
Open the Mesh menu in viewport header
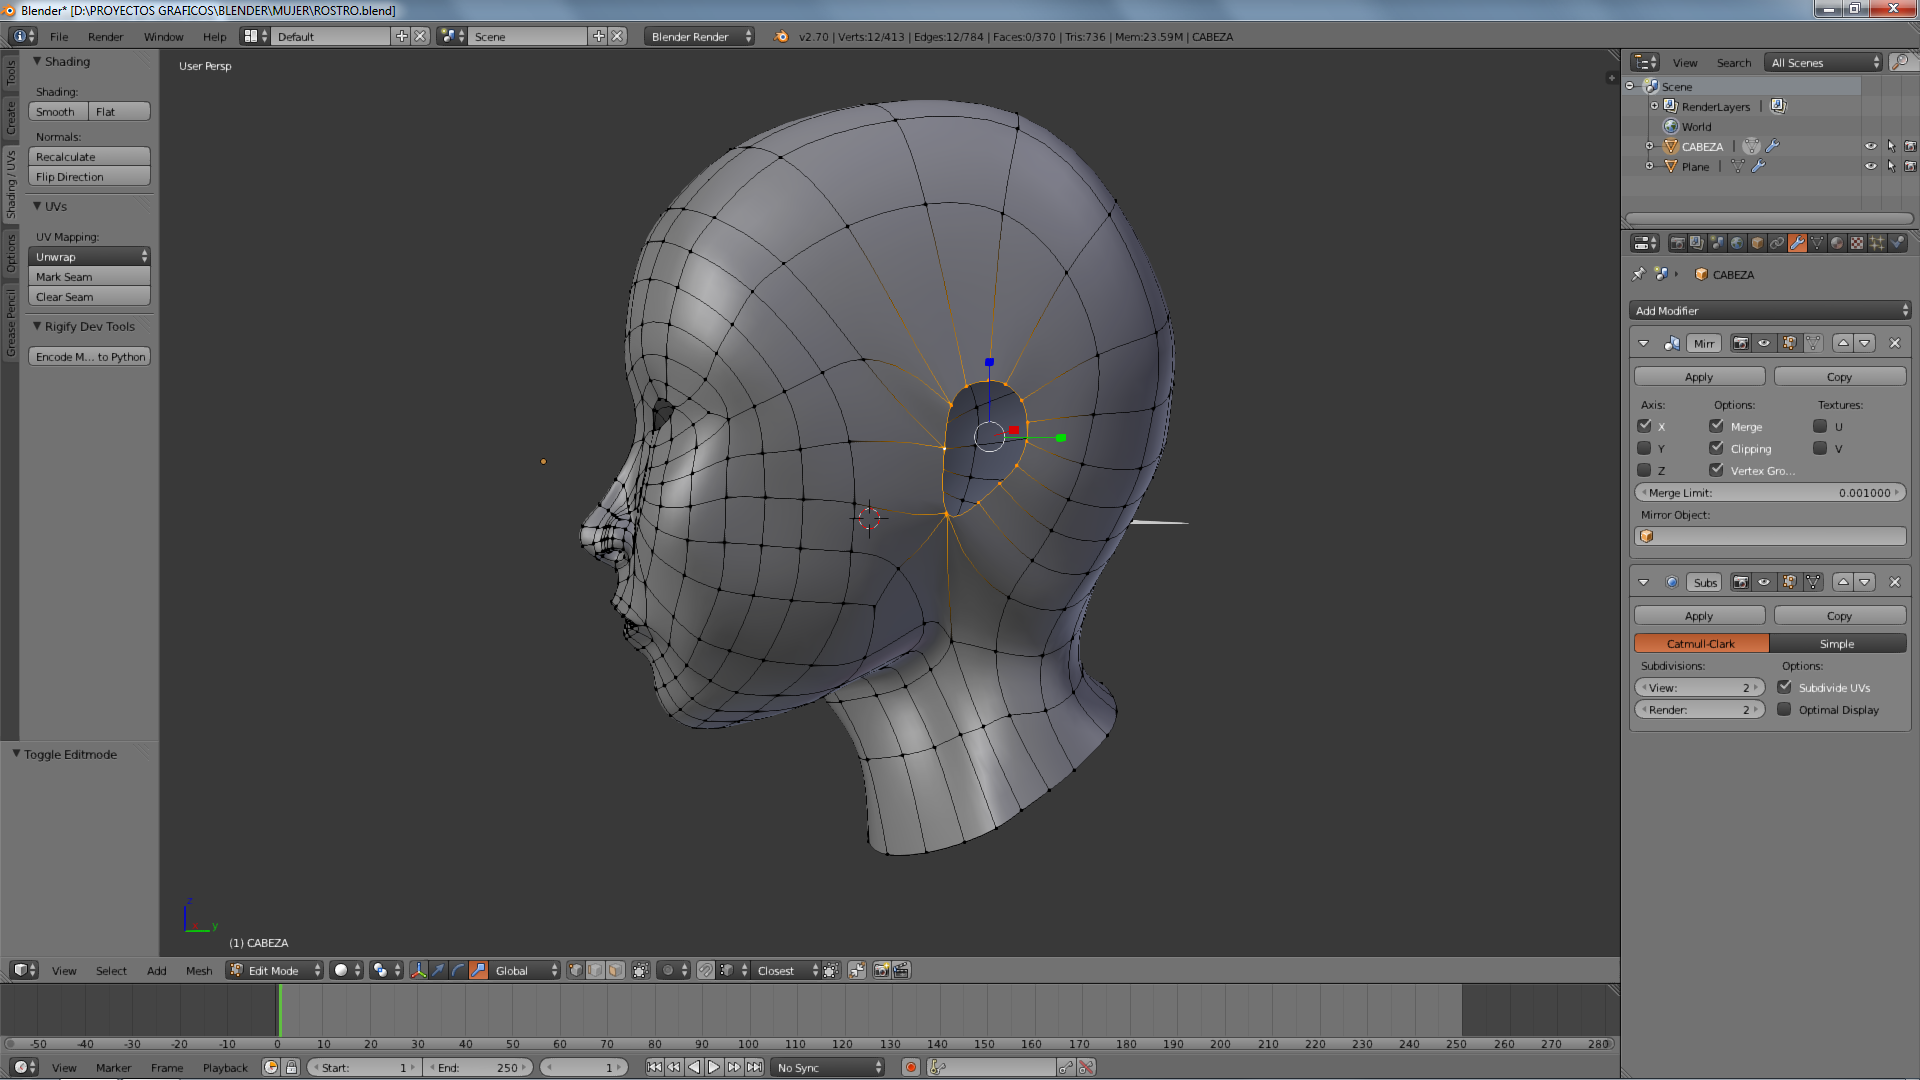coord(198,970)
